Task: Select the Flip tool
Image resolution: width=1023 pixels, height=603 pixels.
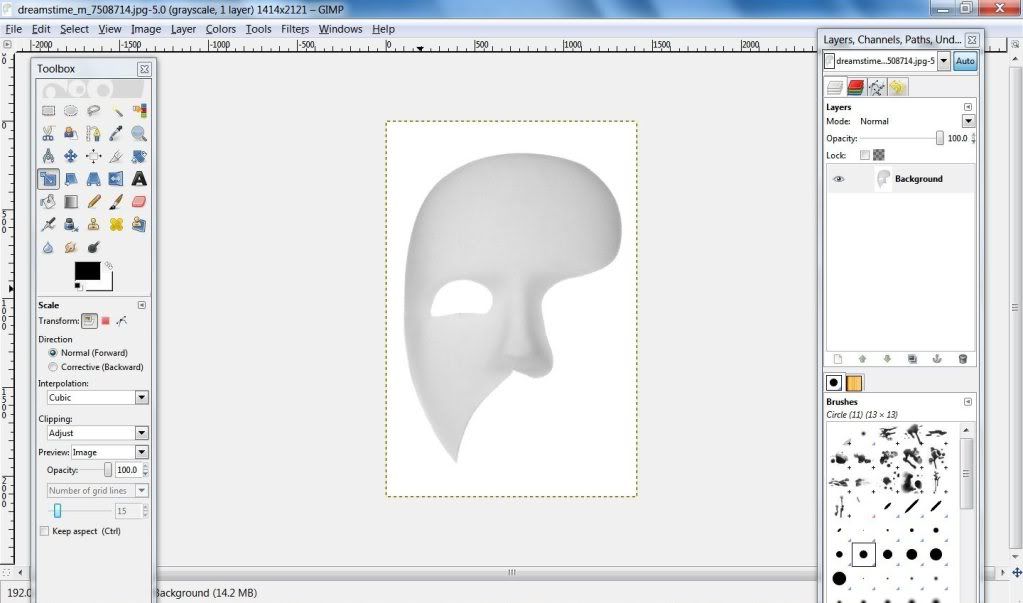Action: (116, 179)
